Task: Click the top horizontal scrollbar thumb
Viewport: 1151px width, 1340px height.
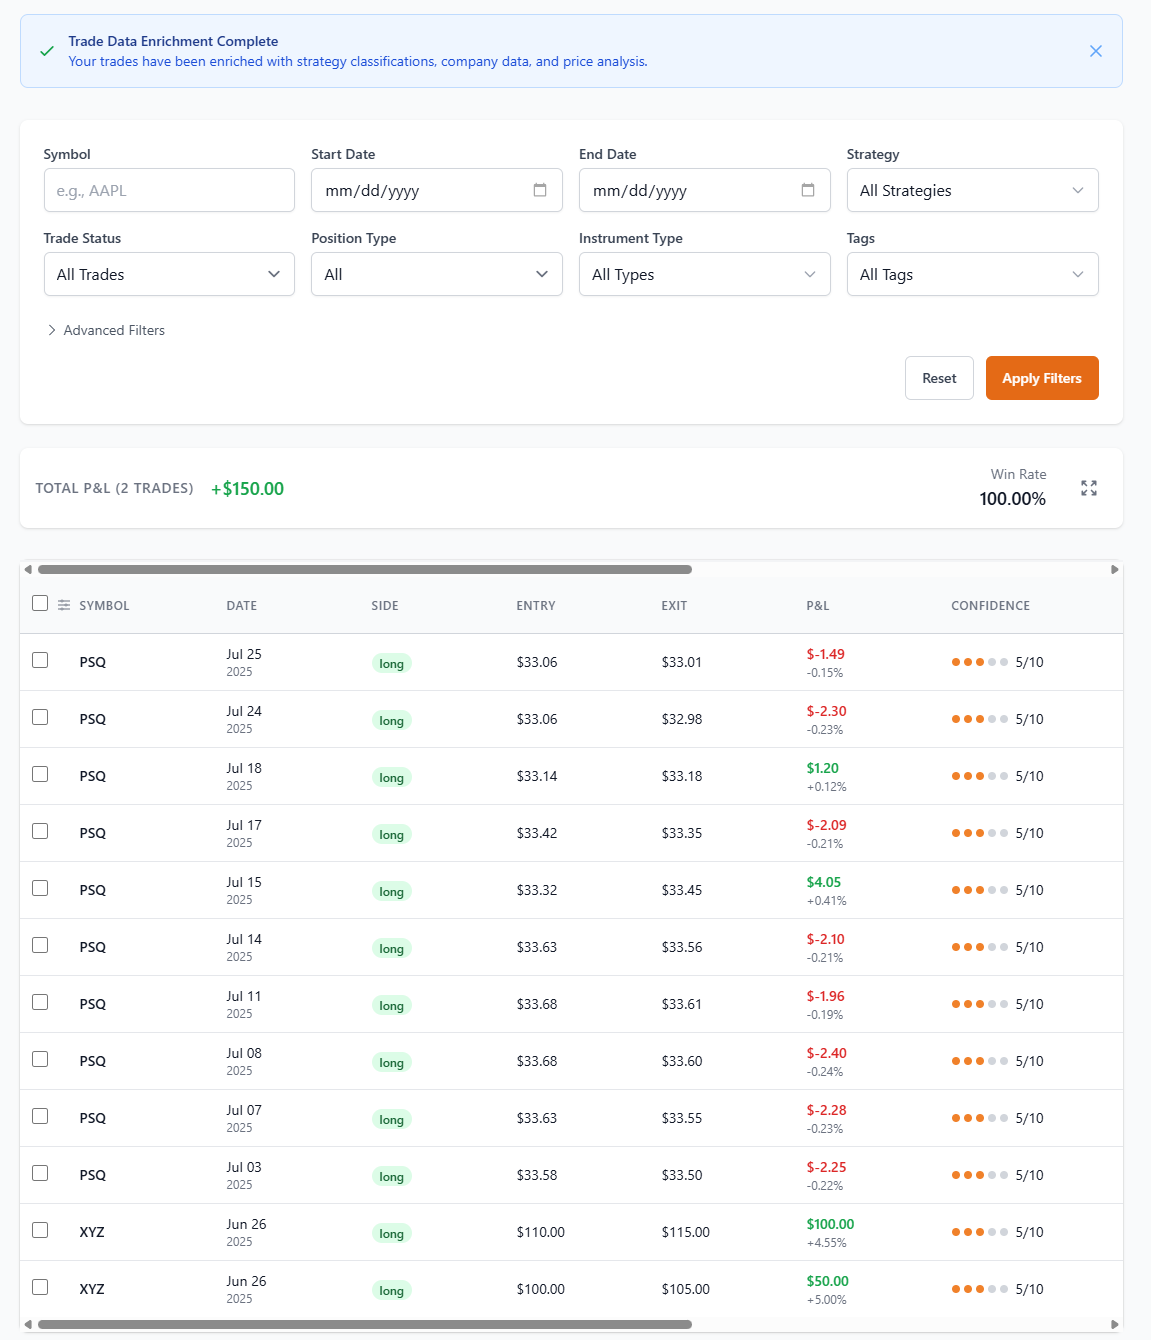Action: tap(364, 569)
